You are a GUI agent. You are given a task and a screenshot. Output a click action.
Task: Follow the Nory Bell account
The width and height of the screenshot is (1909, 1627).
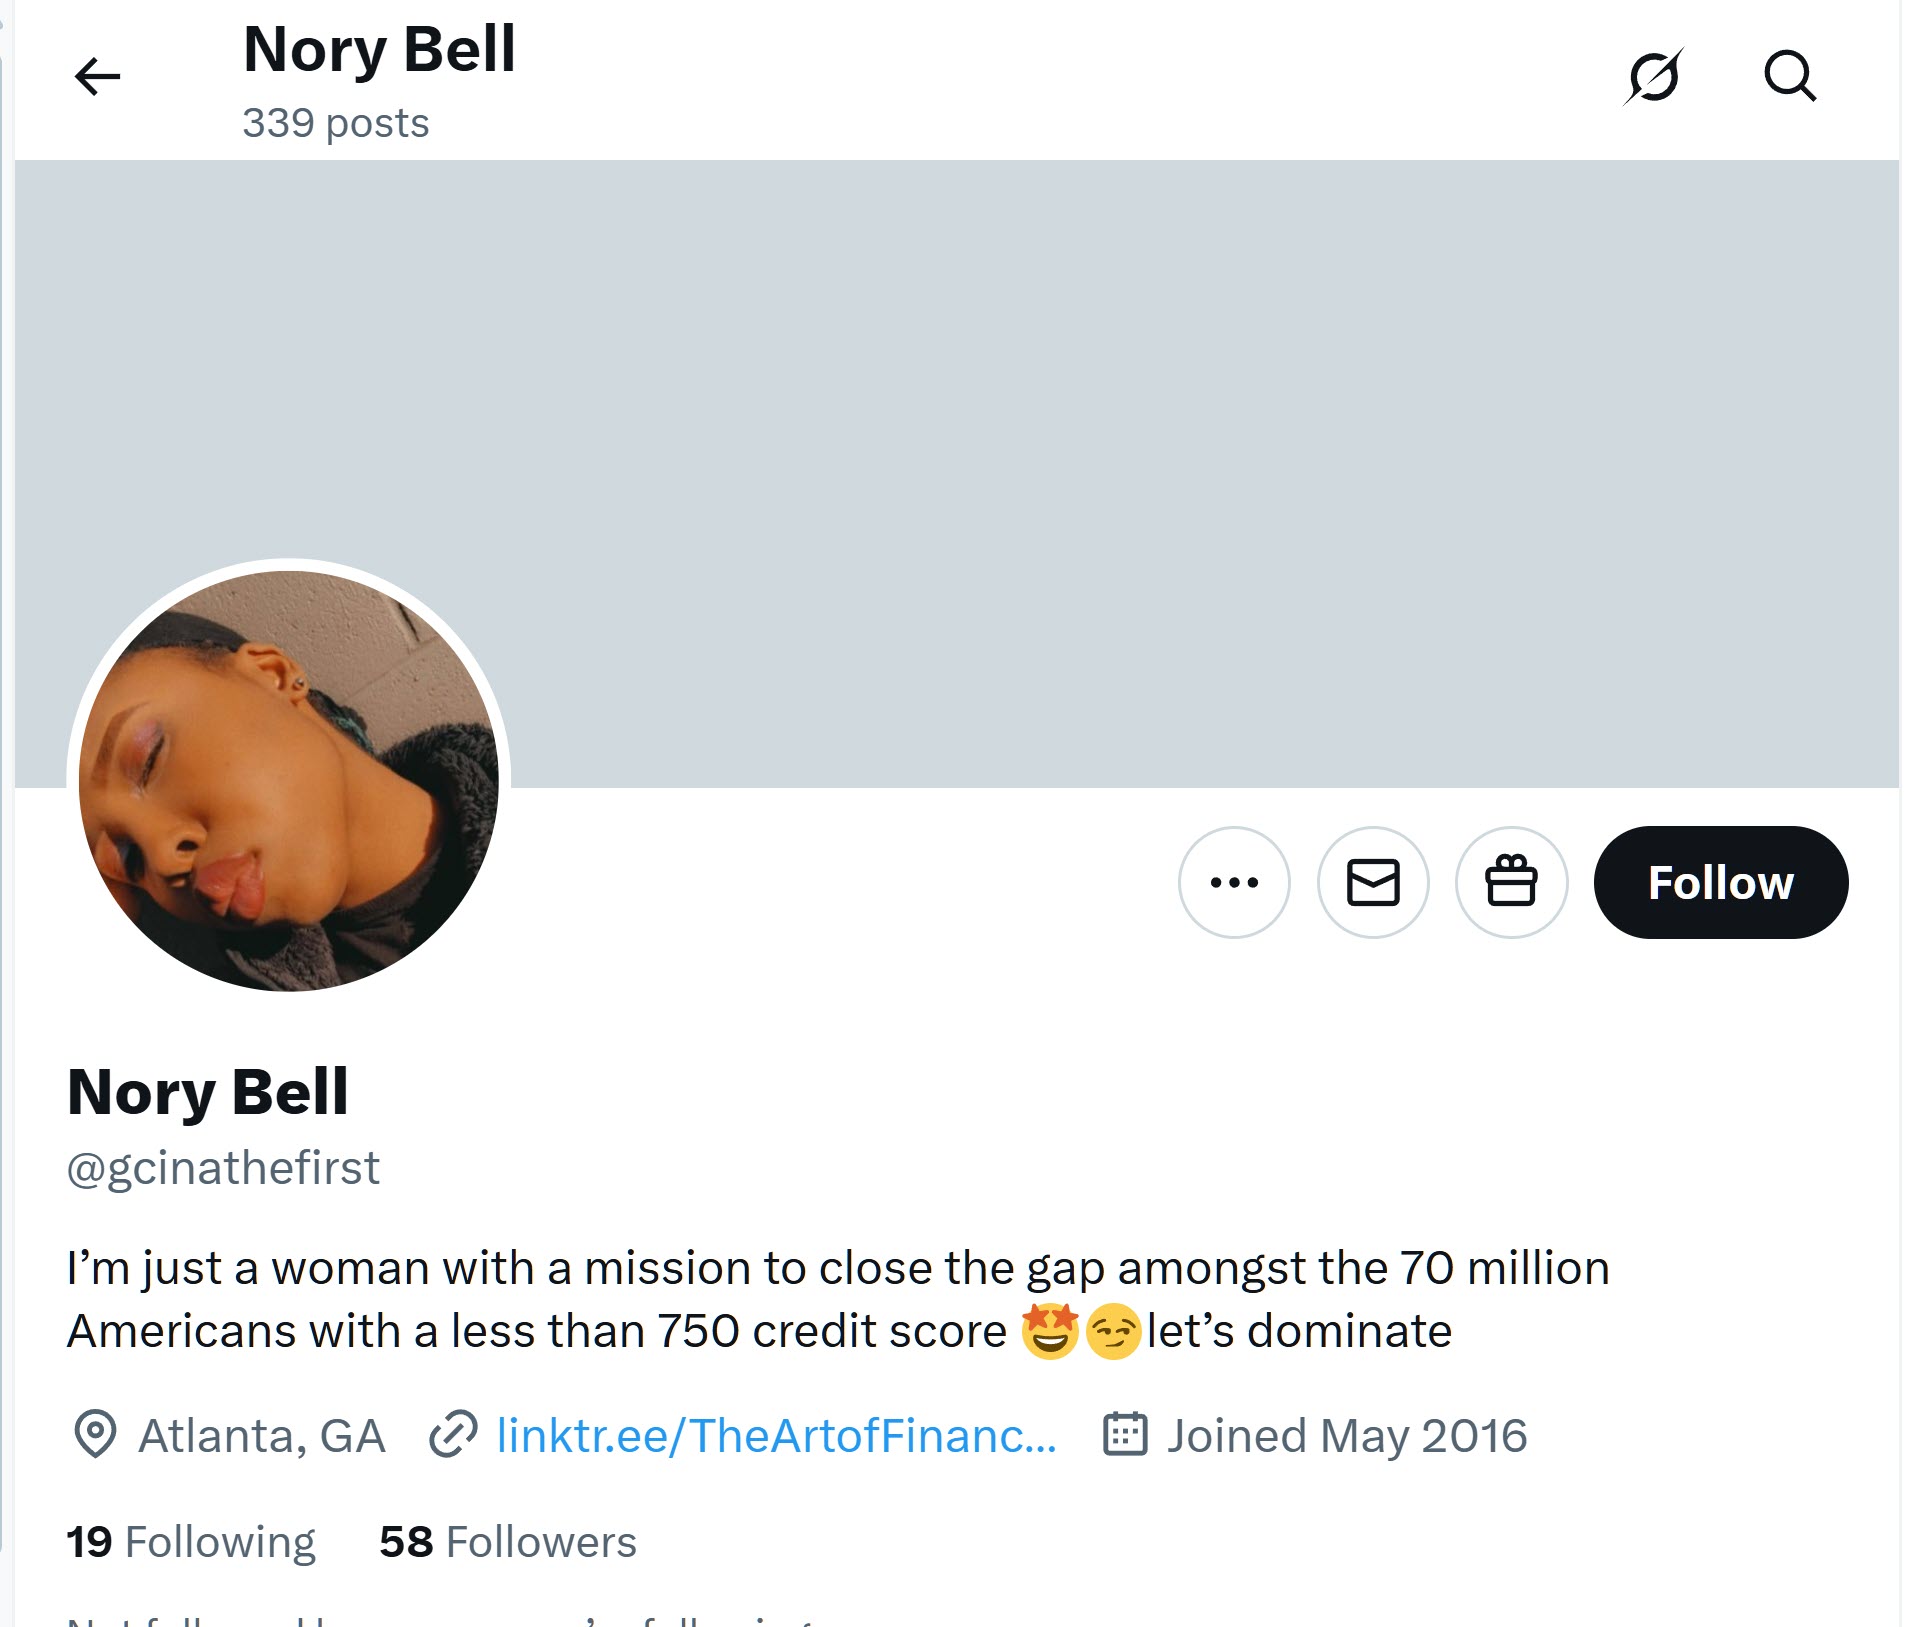pos(1720,882)
